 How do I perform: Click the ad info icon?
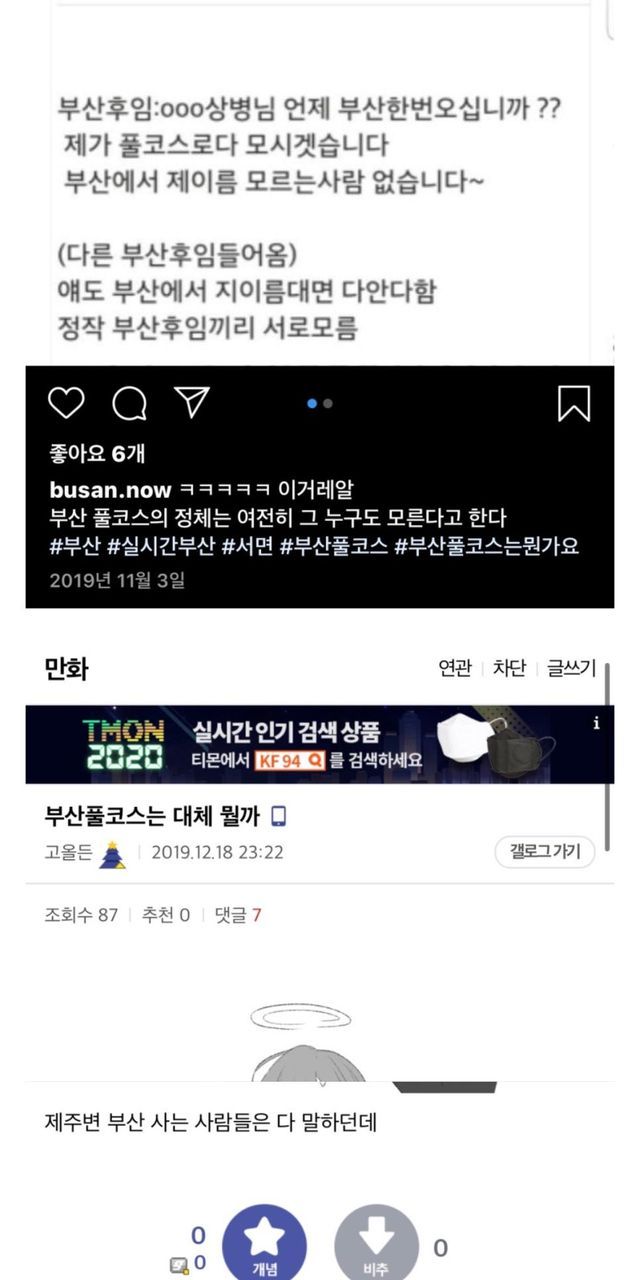tap(597, 723)
